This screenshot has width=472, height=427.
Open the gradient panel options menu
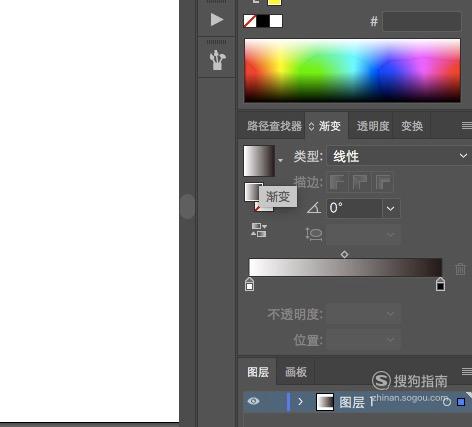[x=466, y=126]
